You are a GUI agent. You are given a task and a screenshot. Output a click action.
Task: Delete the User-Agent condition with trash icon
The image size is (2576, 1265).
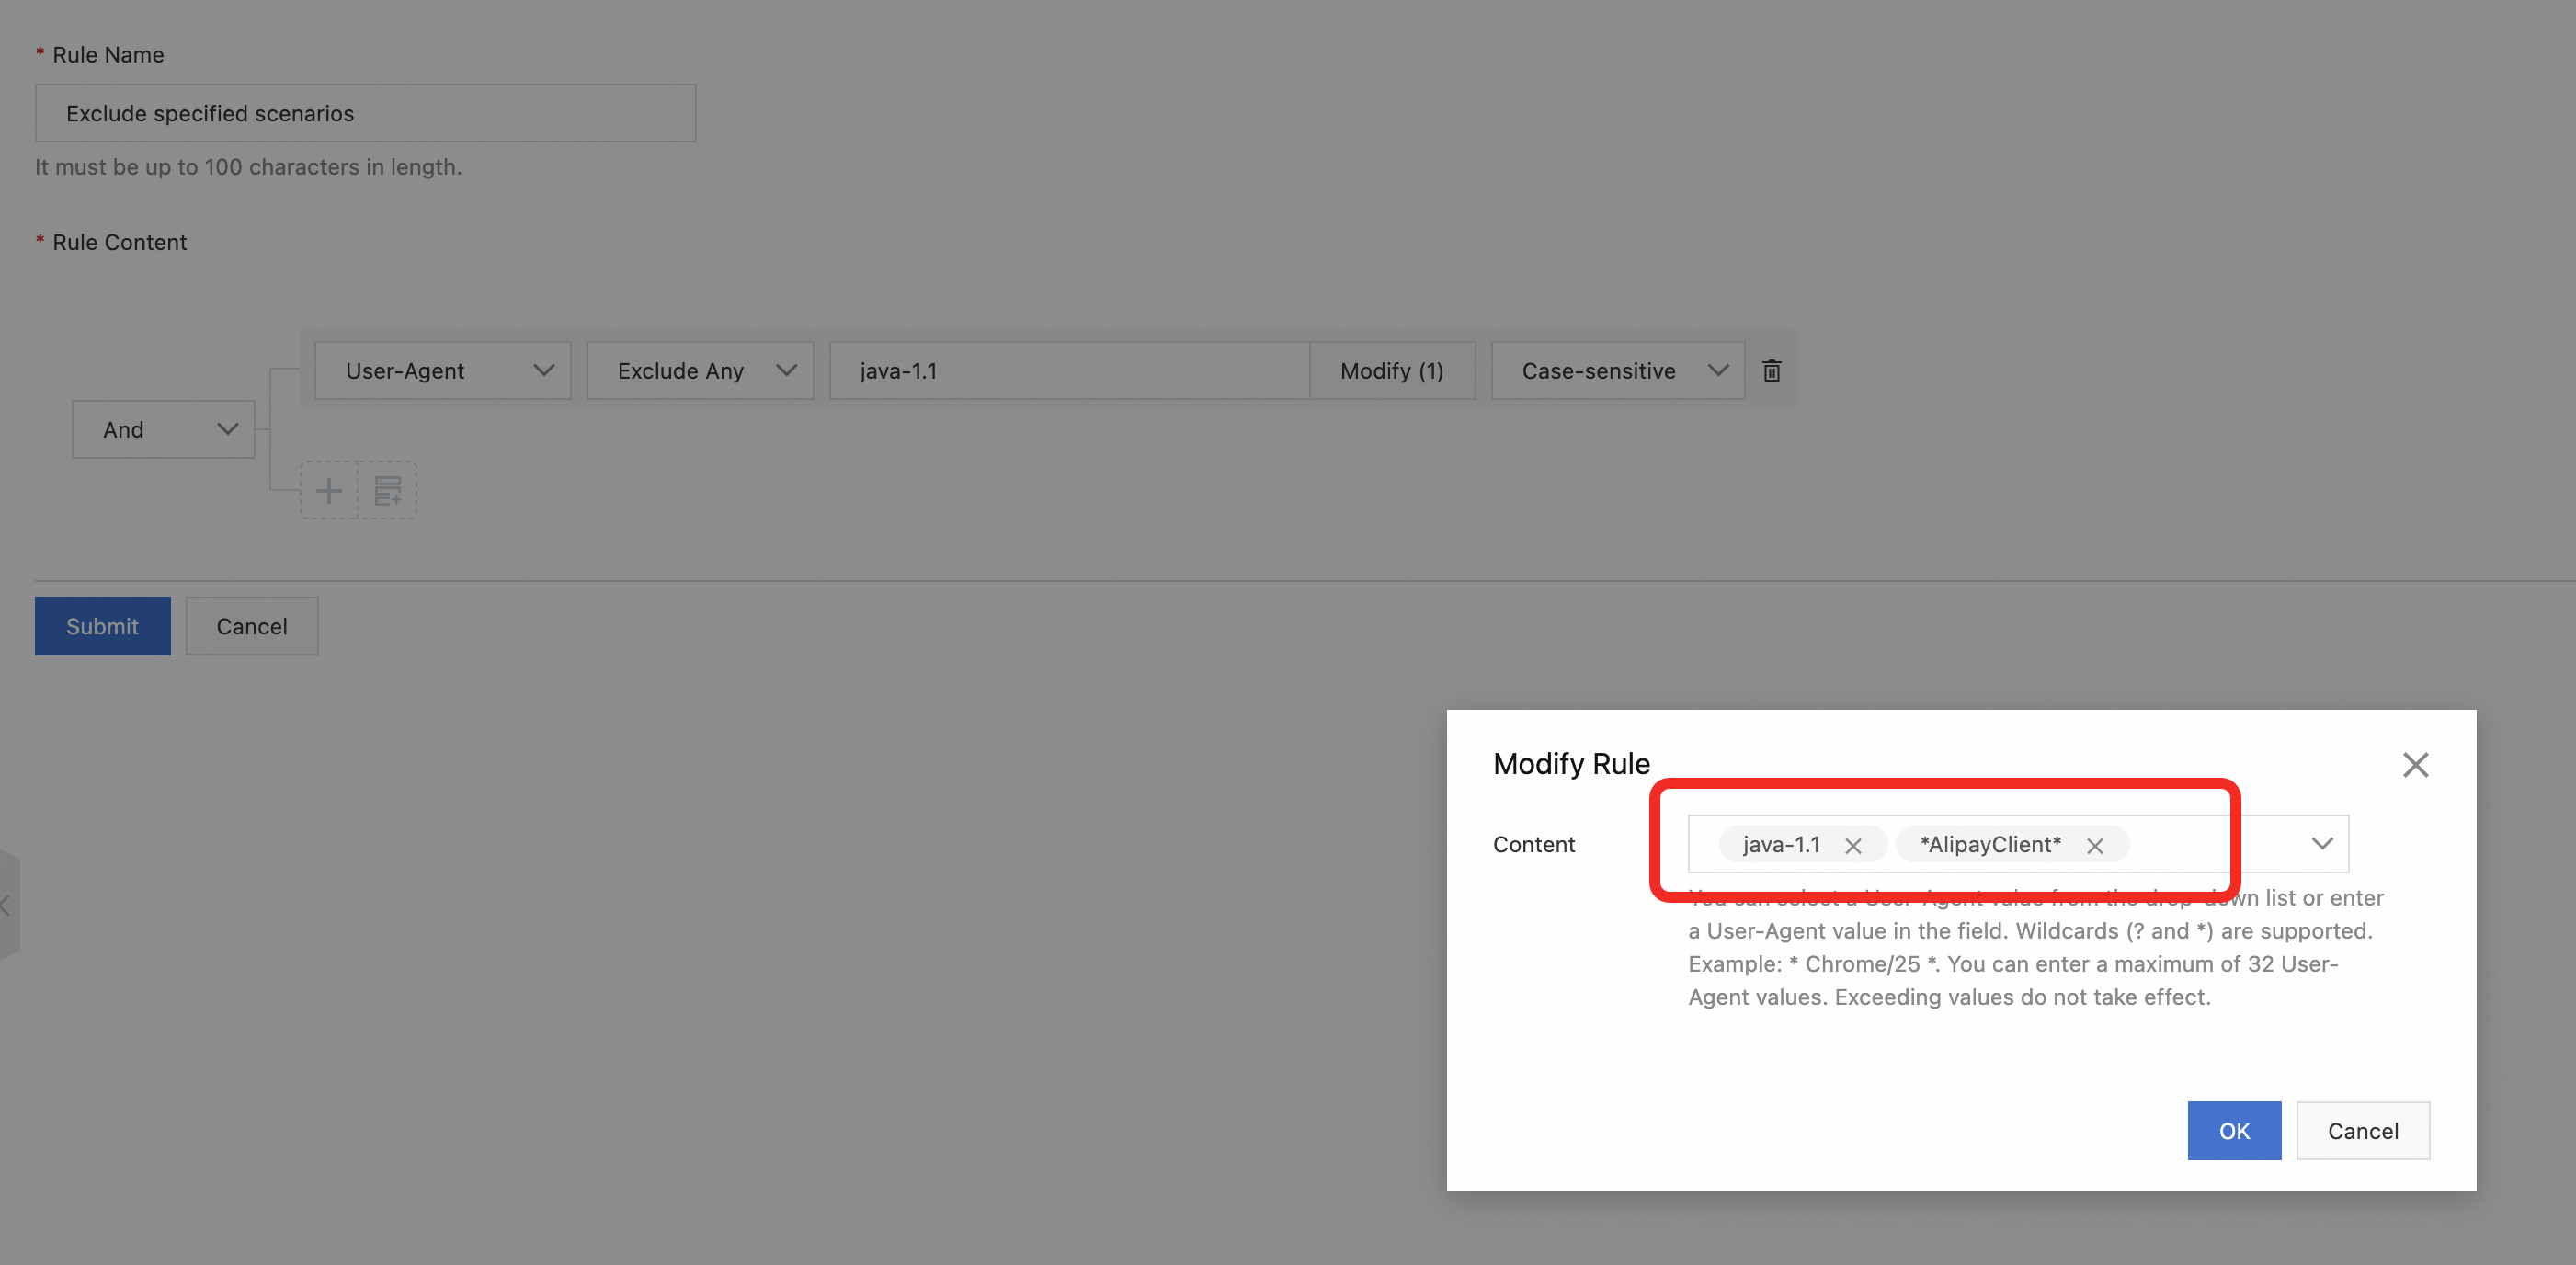pyautogui.click(x=1771, y=371)
